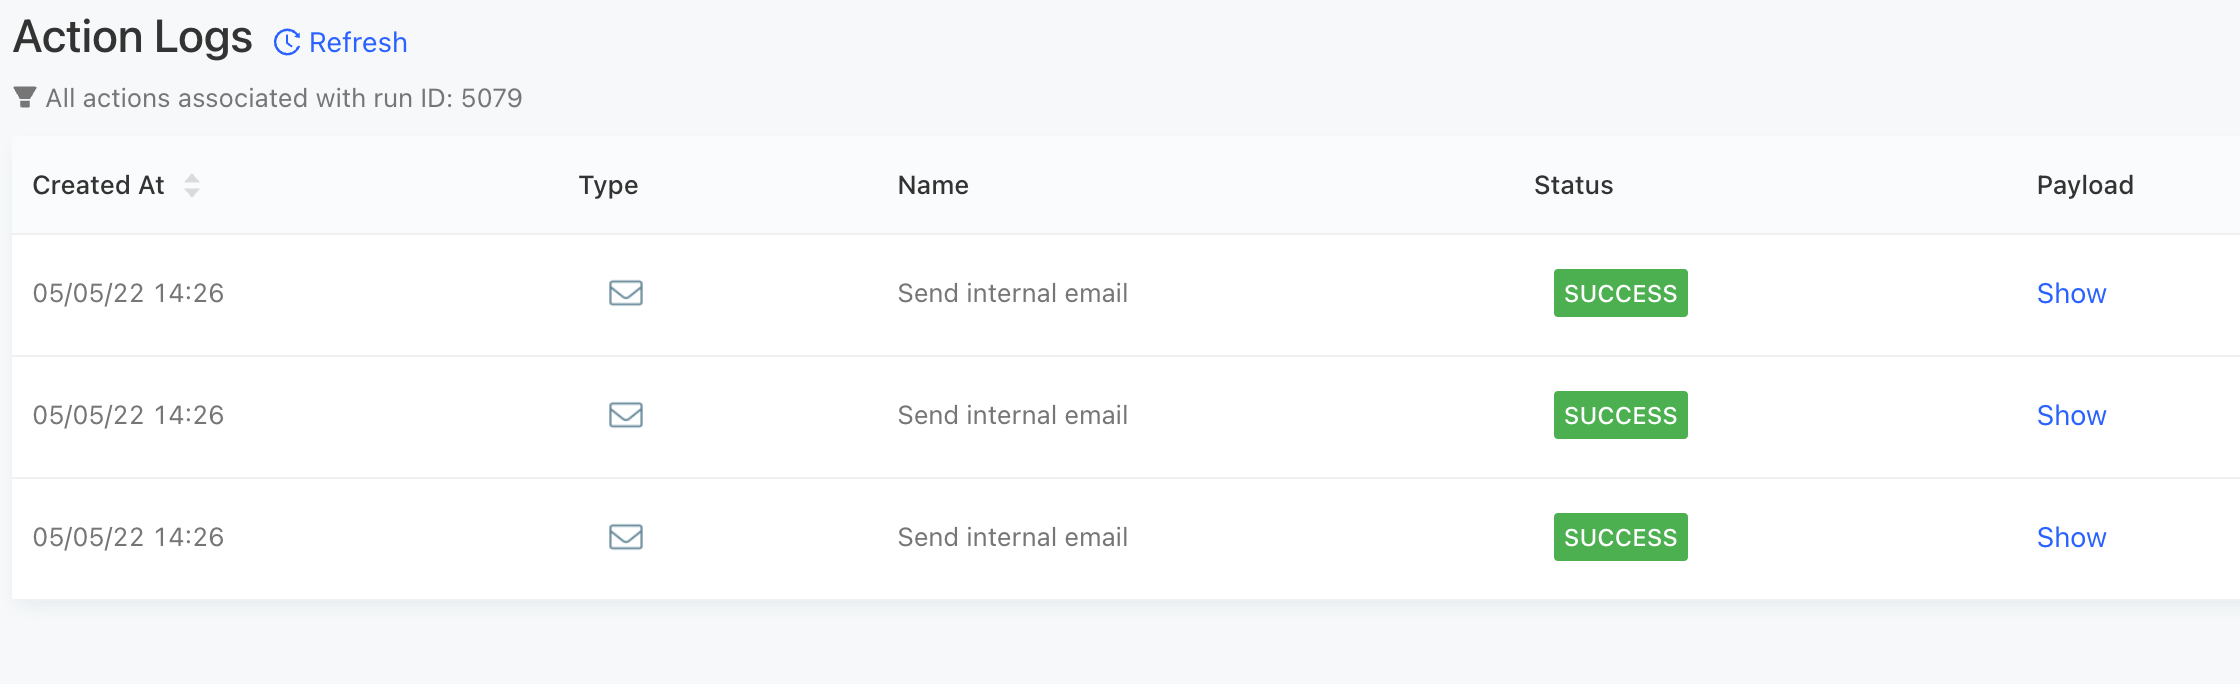This screenshot has height=684, width=2240.
Task: Click the first row's SUCCESS status badge
Action: point(1620,293)
